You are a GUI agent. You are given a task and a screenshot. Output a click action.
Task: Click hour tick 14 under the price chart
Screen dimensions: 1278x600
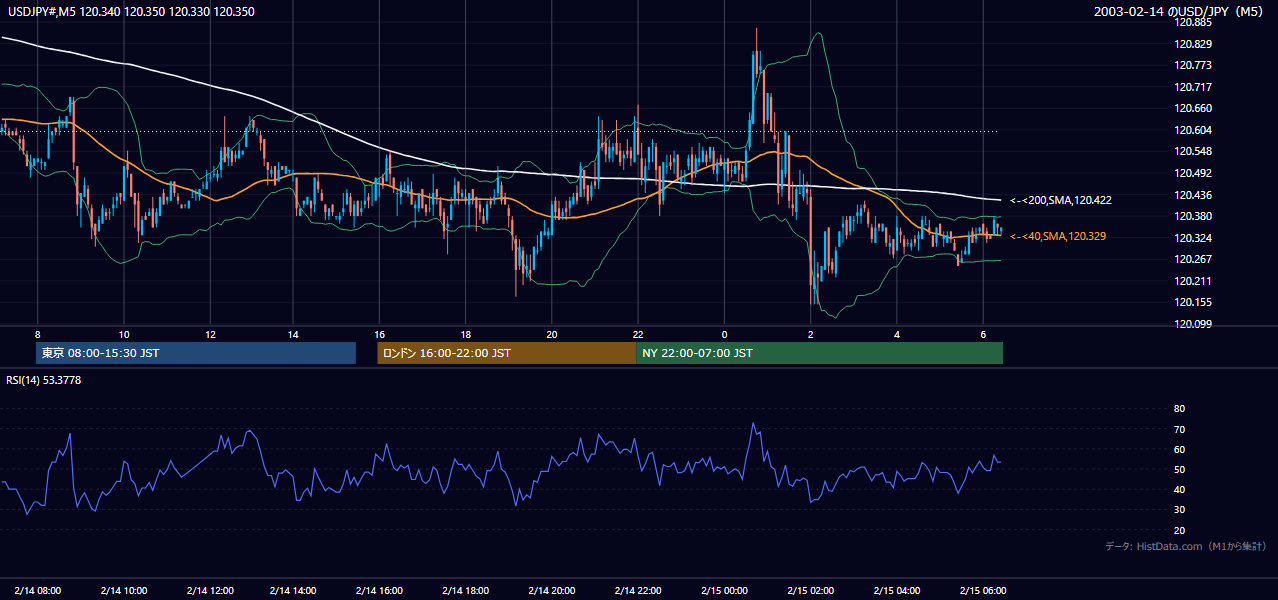[294, 333]
